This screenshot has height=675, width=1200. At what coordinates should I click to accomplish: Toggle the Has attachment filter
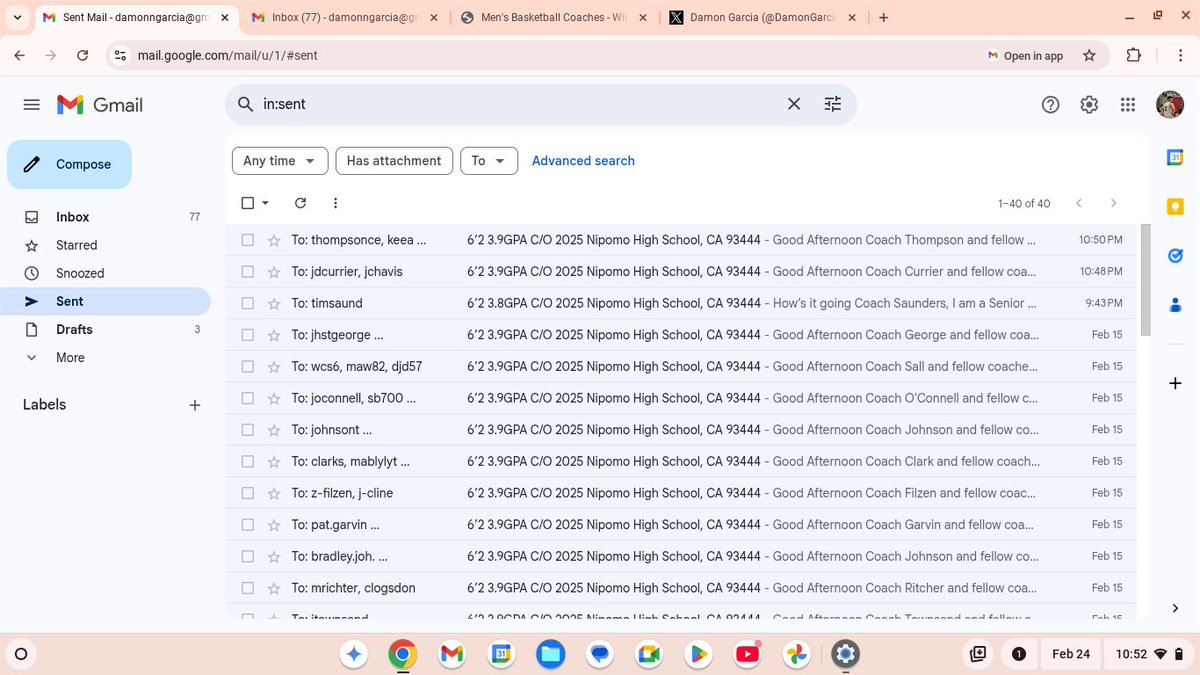pos(394,161)
